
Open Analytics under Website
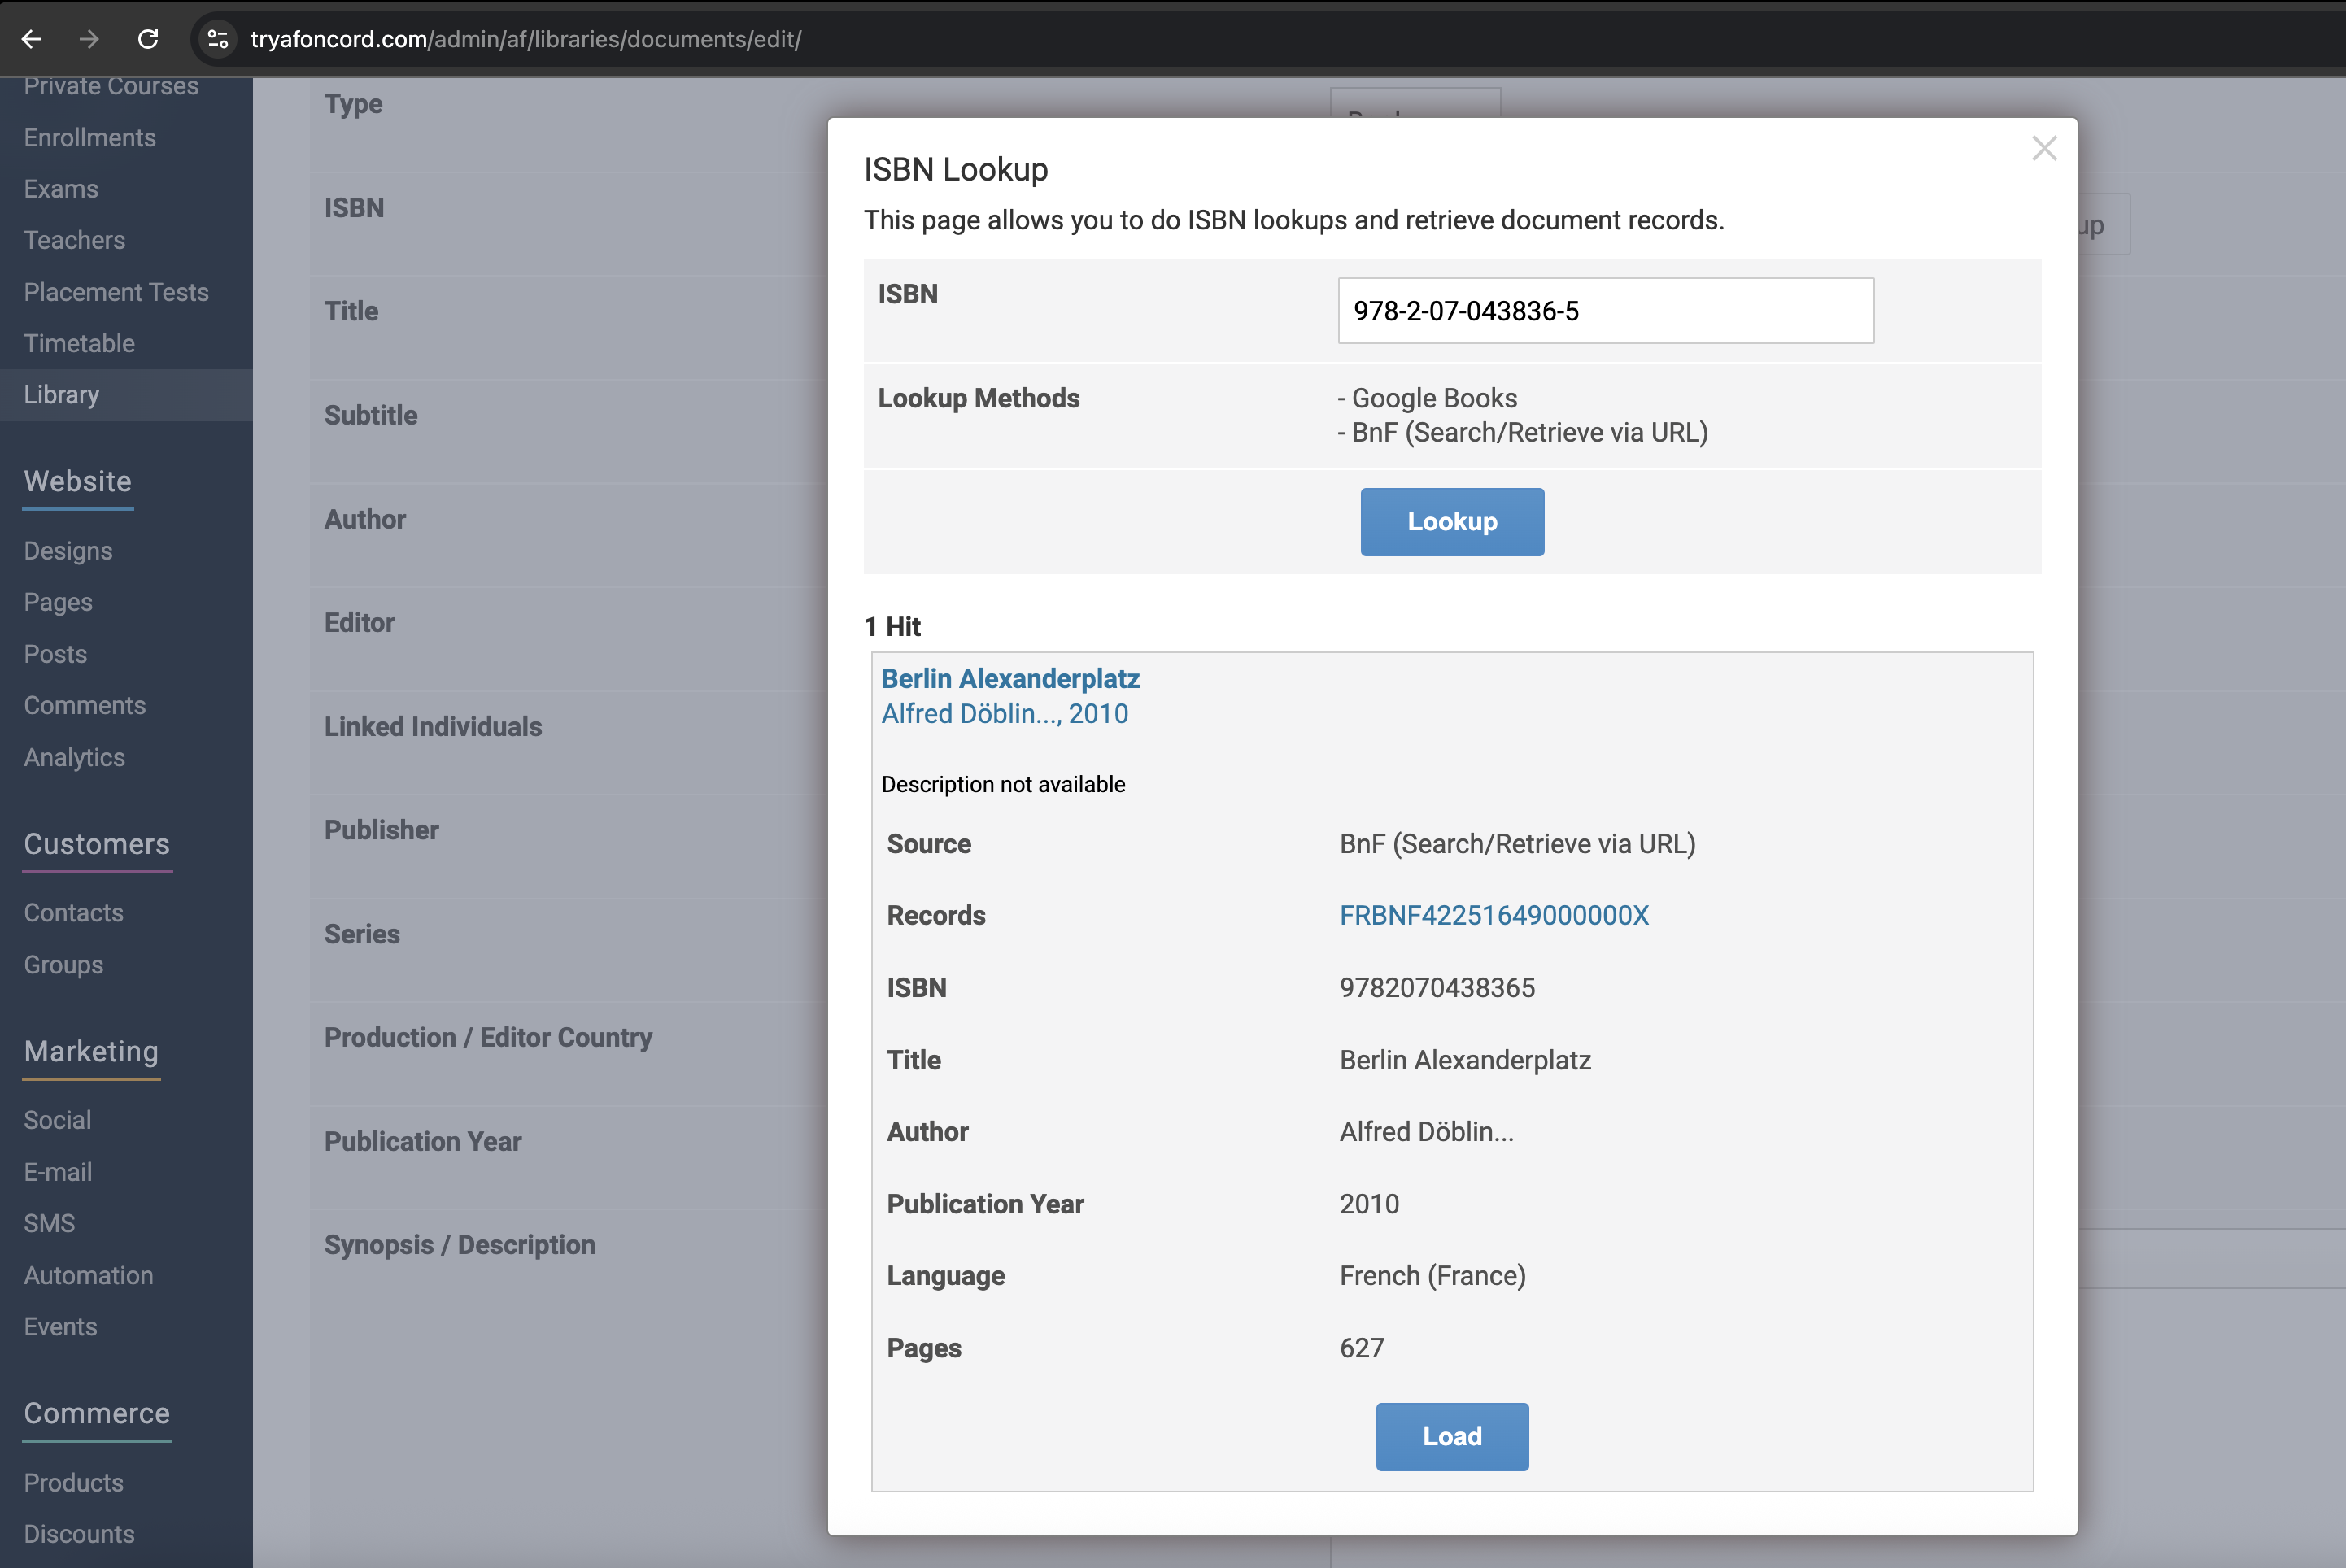click(x=74, y=757)
